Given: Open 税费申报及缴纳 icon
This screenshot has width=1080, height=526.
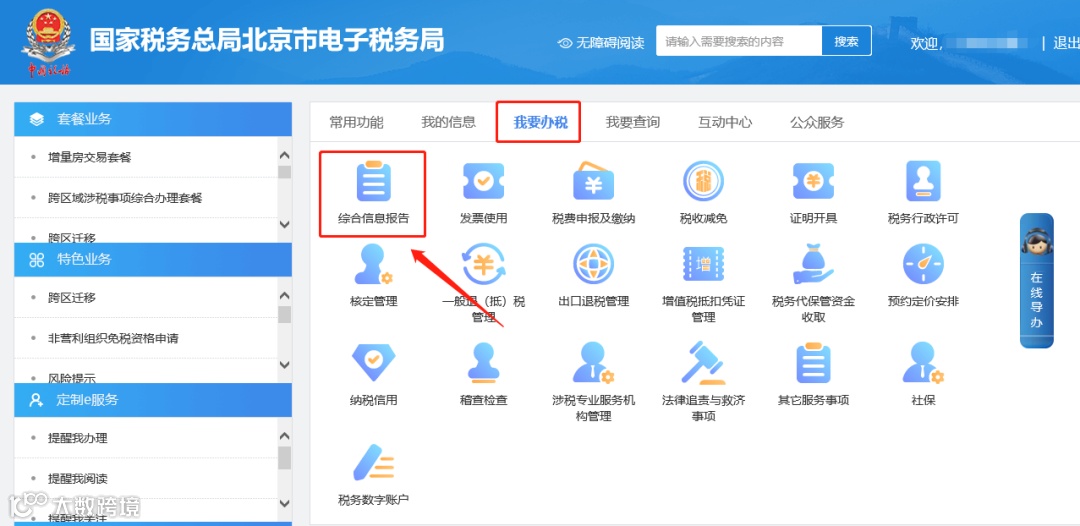Looking at the screenshot, I should click(593, 182).
